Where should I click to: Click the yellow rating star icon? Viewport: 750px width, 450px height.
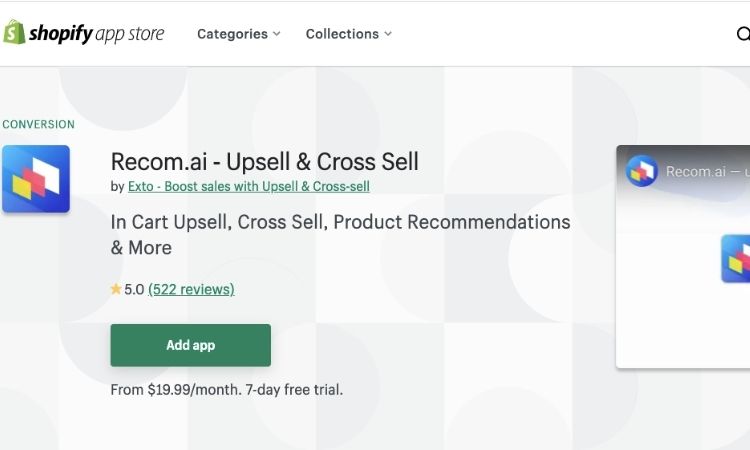point(116,289)
